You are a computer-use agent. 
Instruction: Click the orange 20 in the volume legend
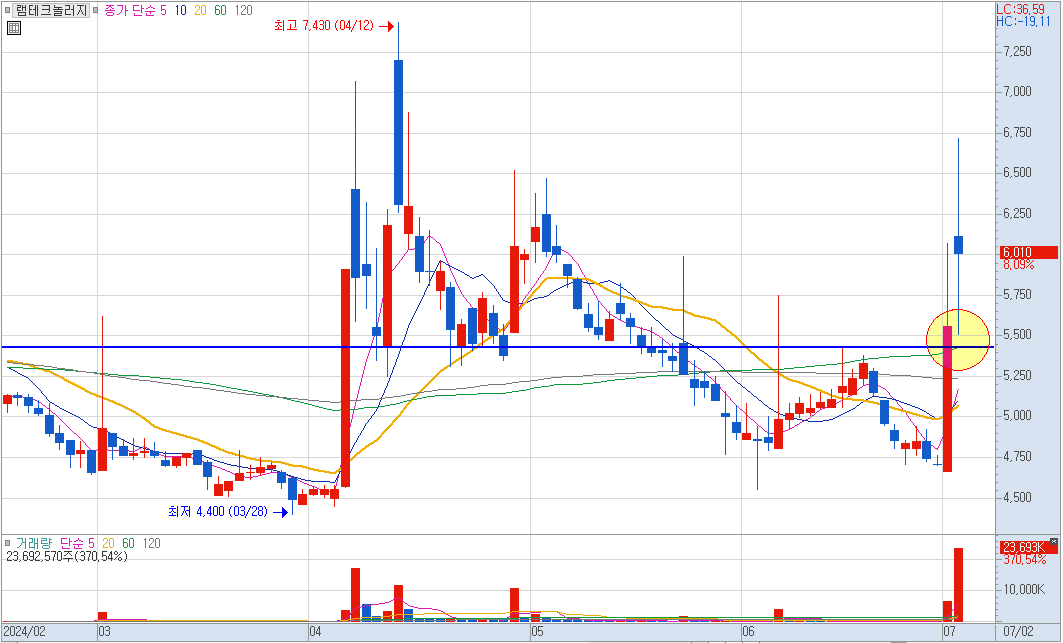[108, 543]
